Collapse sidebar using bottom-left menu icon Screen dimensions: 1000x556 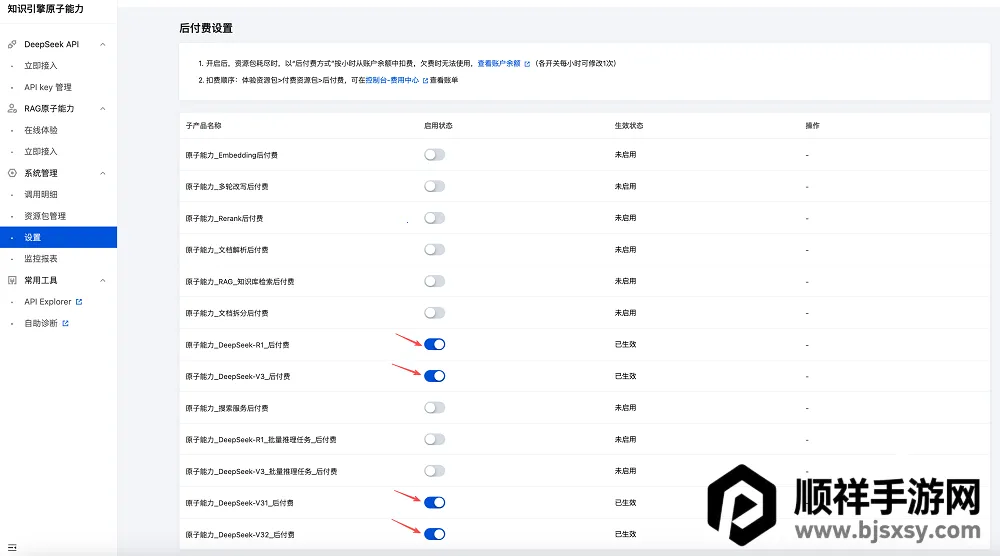coord(12,547)
